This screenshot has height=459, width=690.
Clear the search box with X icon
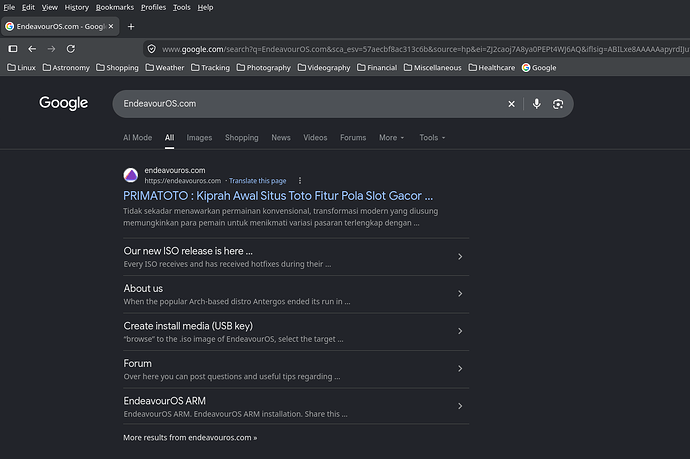point(511,104)
